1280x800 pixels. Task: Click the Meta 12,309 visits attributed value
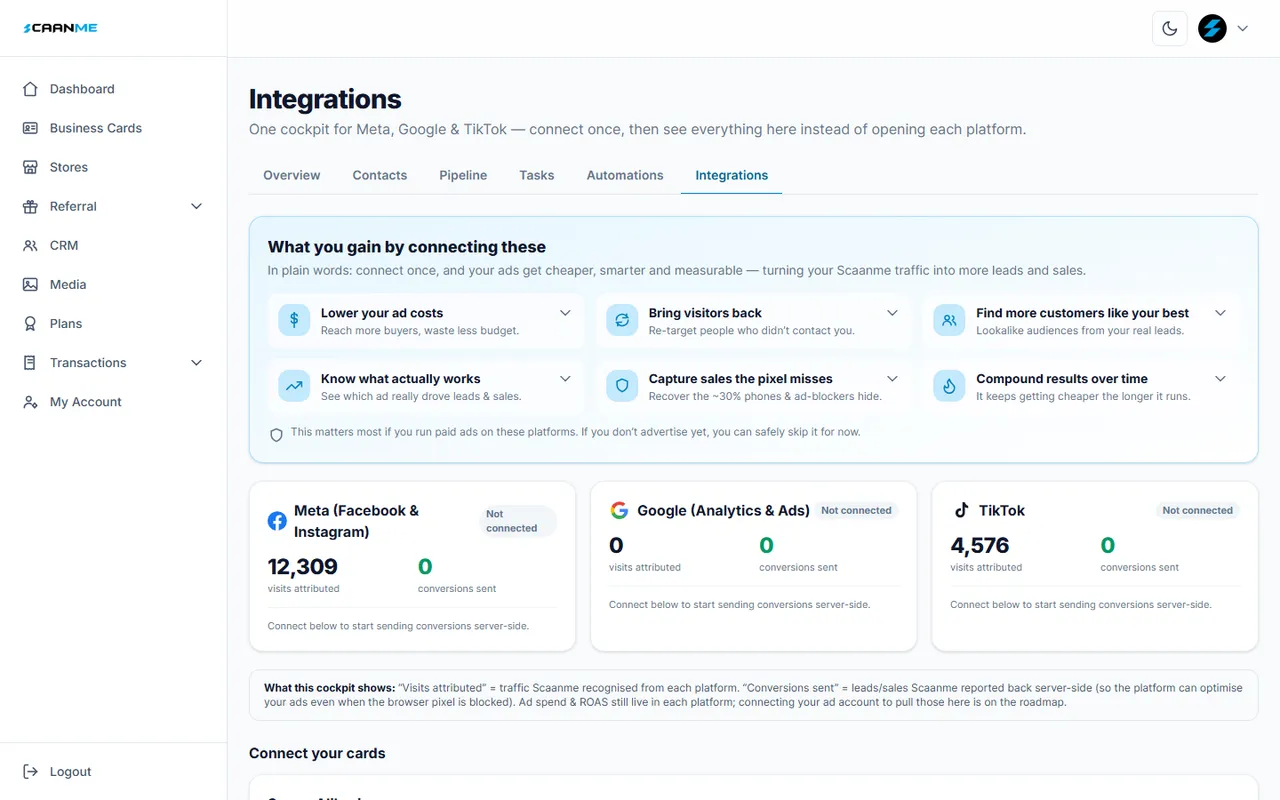(x=303, y=567)
